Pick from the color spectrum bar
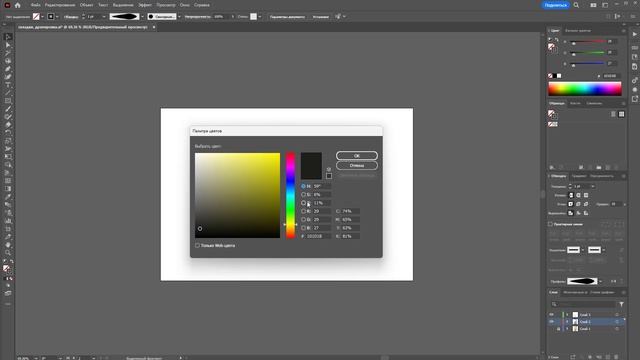Screen dimensions: 640x360 (584, 89)
